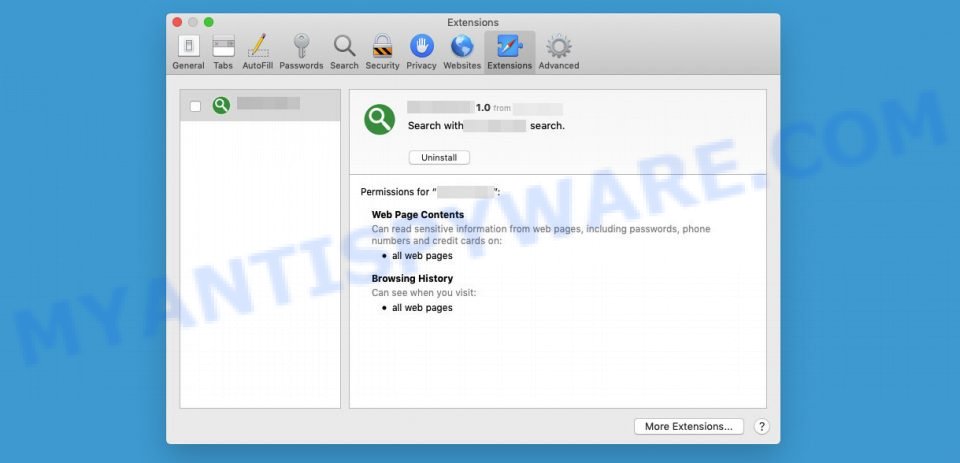This screenshot has height=463, width=960.
Task: Click the extension version 1.0 text
Action: [x=483, y=108]
